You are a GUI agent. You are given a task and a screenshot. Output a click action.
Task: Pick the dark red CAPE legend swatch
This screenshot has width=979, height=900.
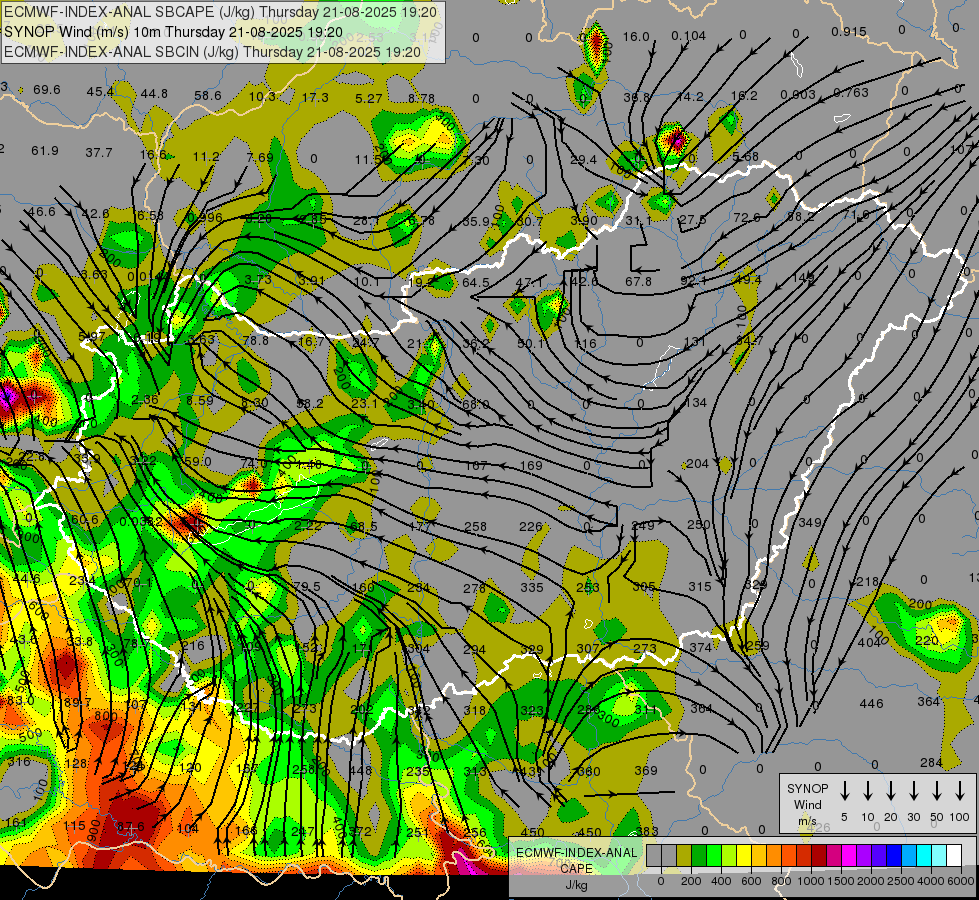tap(819, 856)
